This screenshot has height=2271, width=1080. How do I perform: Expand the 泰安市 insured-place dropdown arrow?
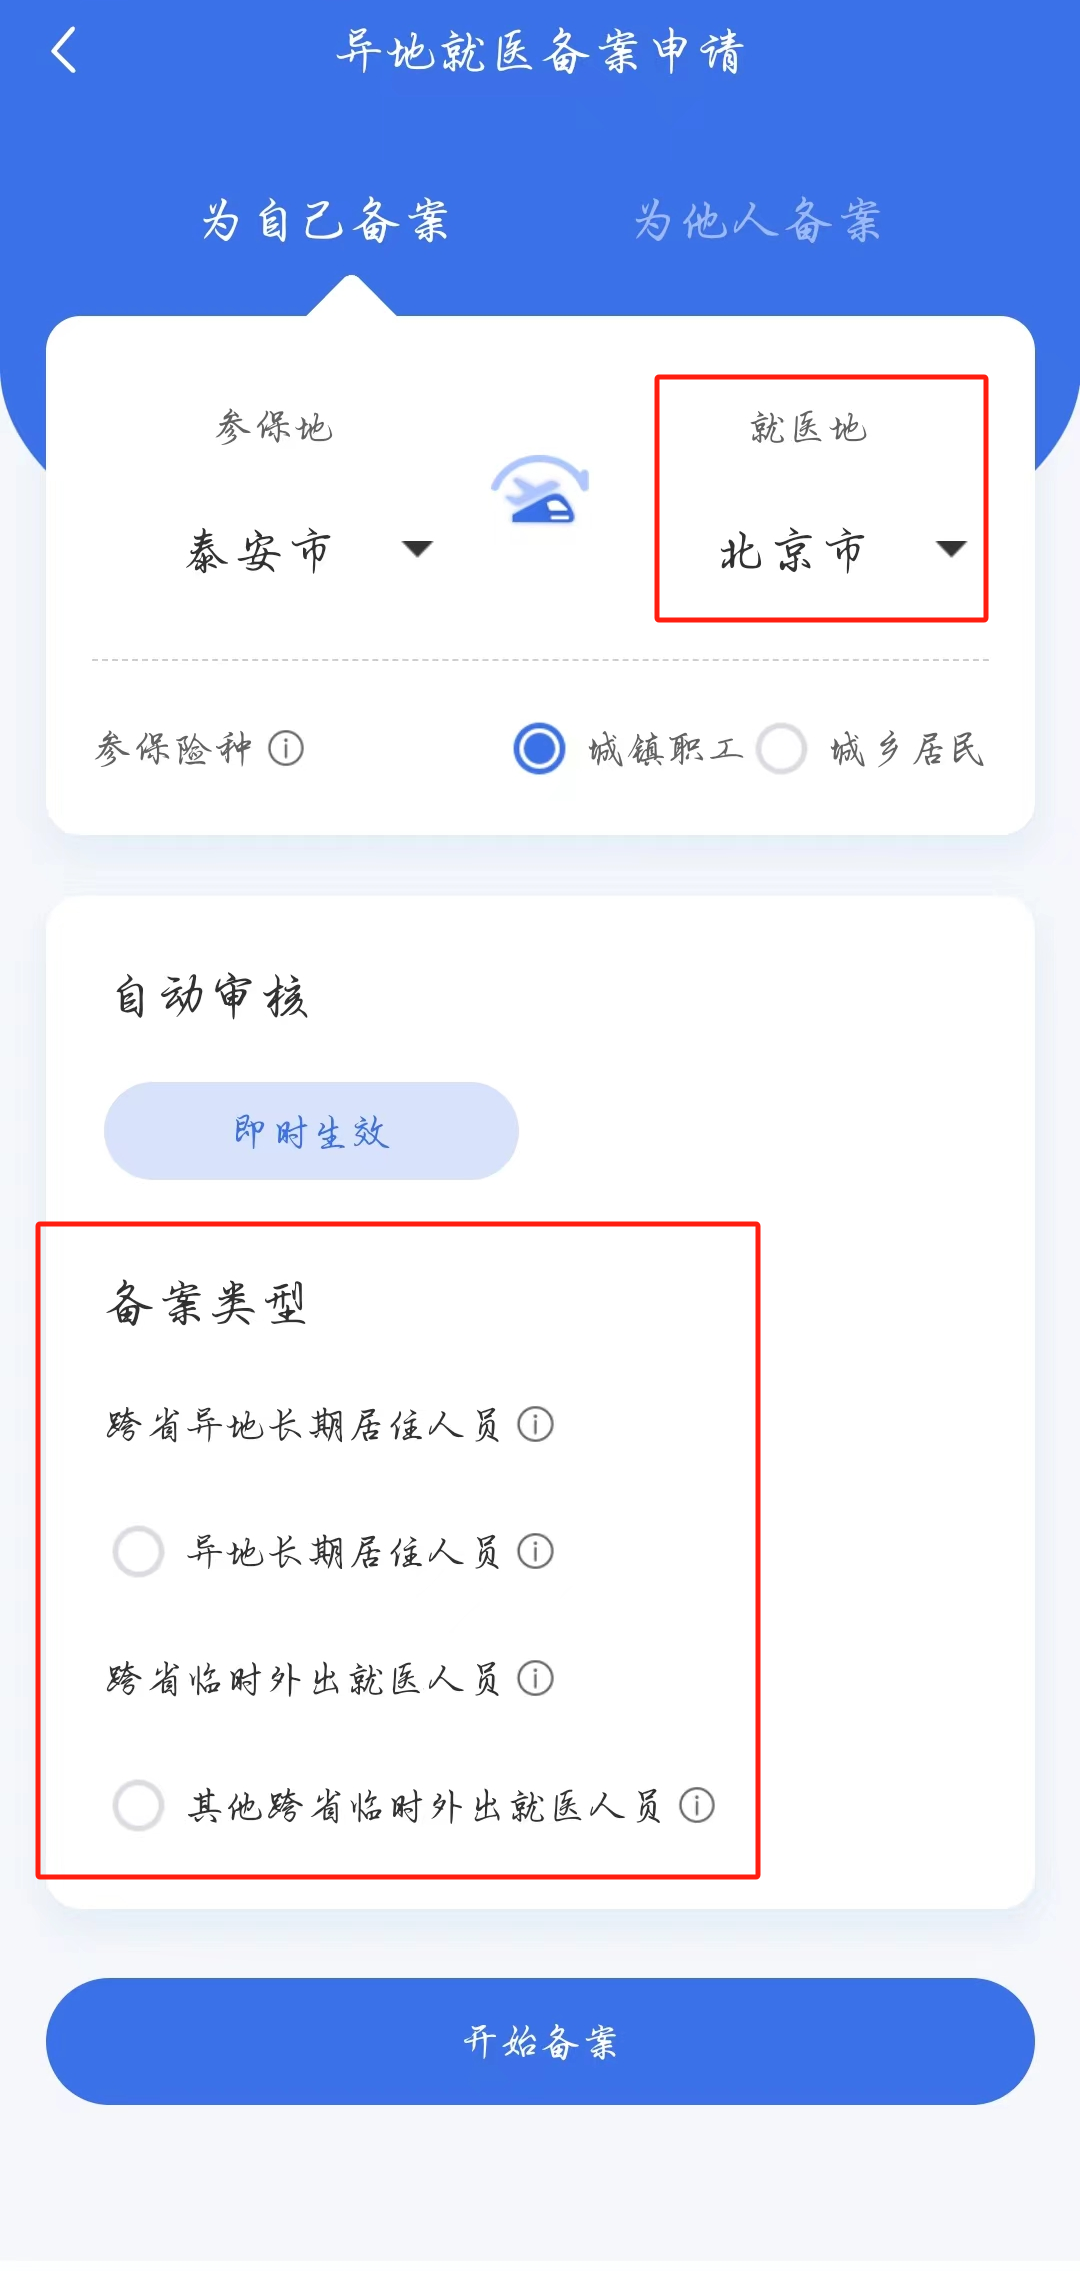tap(417, 548)
